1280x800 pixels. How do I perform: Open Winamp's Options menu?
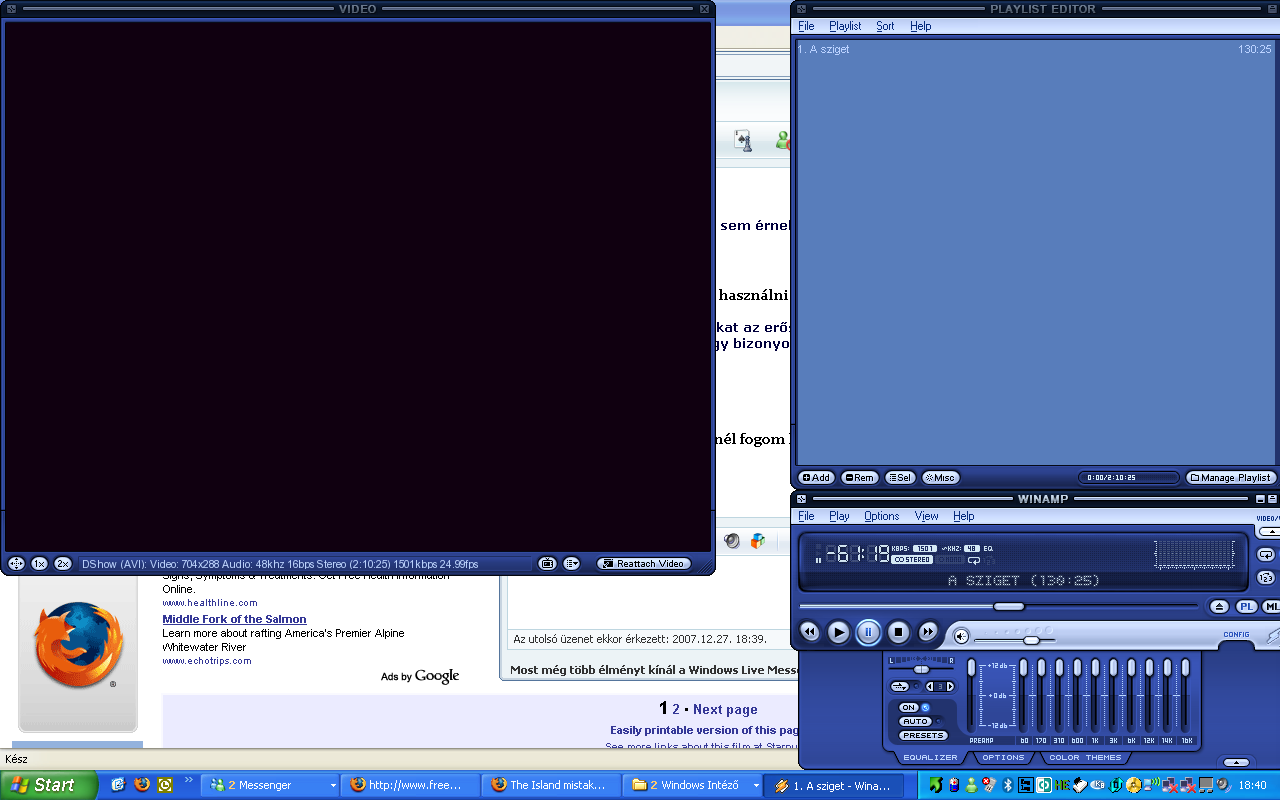point(882,517)
